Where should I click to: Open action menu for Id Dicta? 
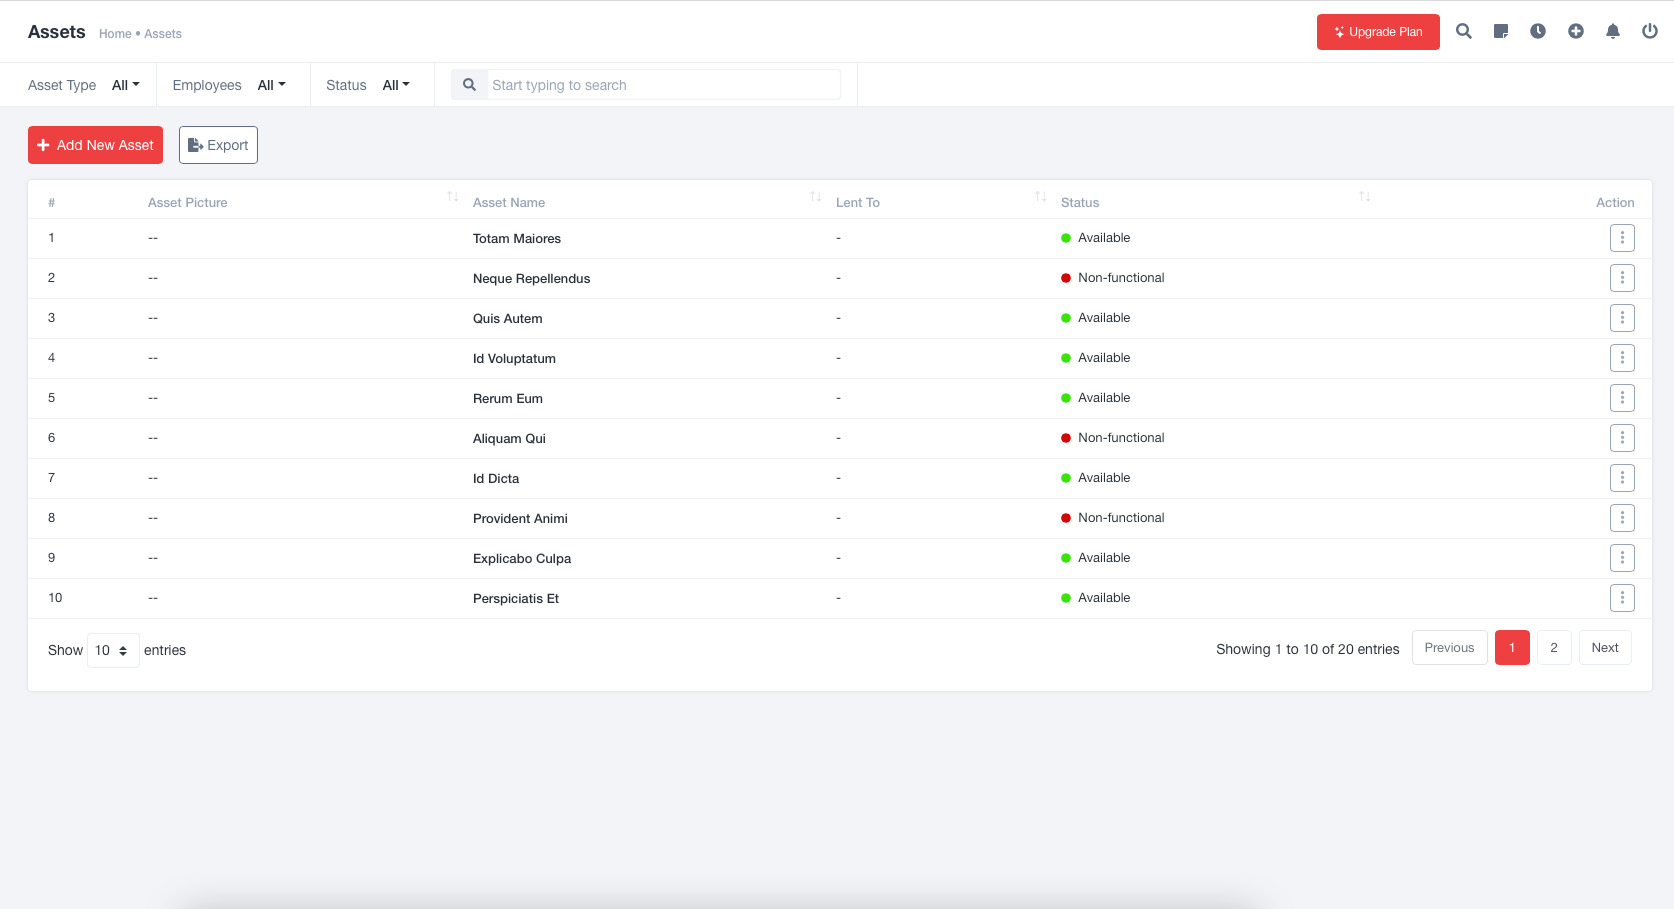click(1622, 478)
